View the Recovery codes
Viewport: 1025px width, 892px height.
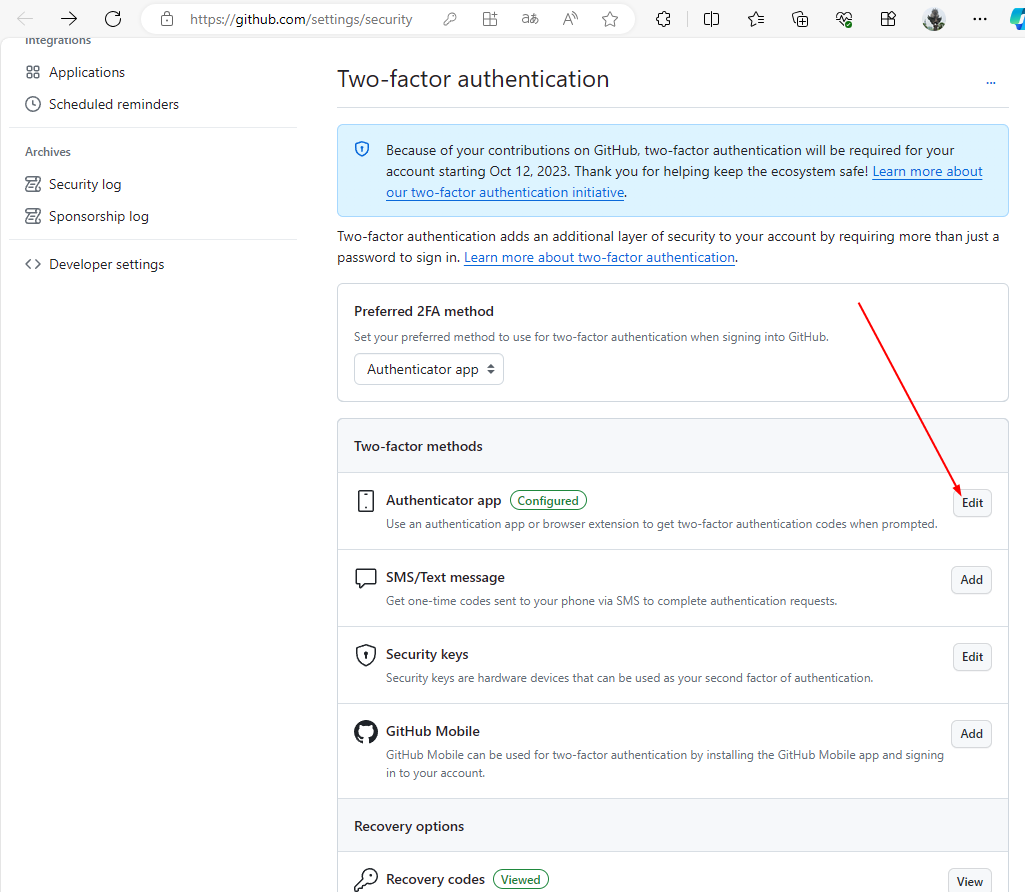(x=969, y=881)
